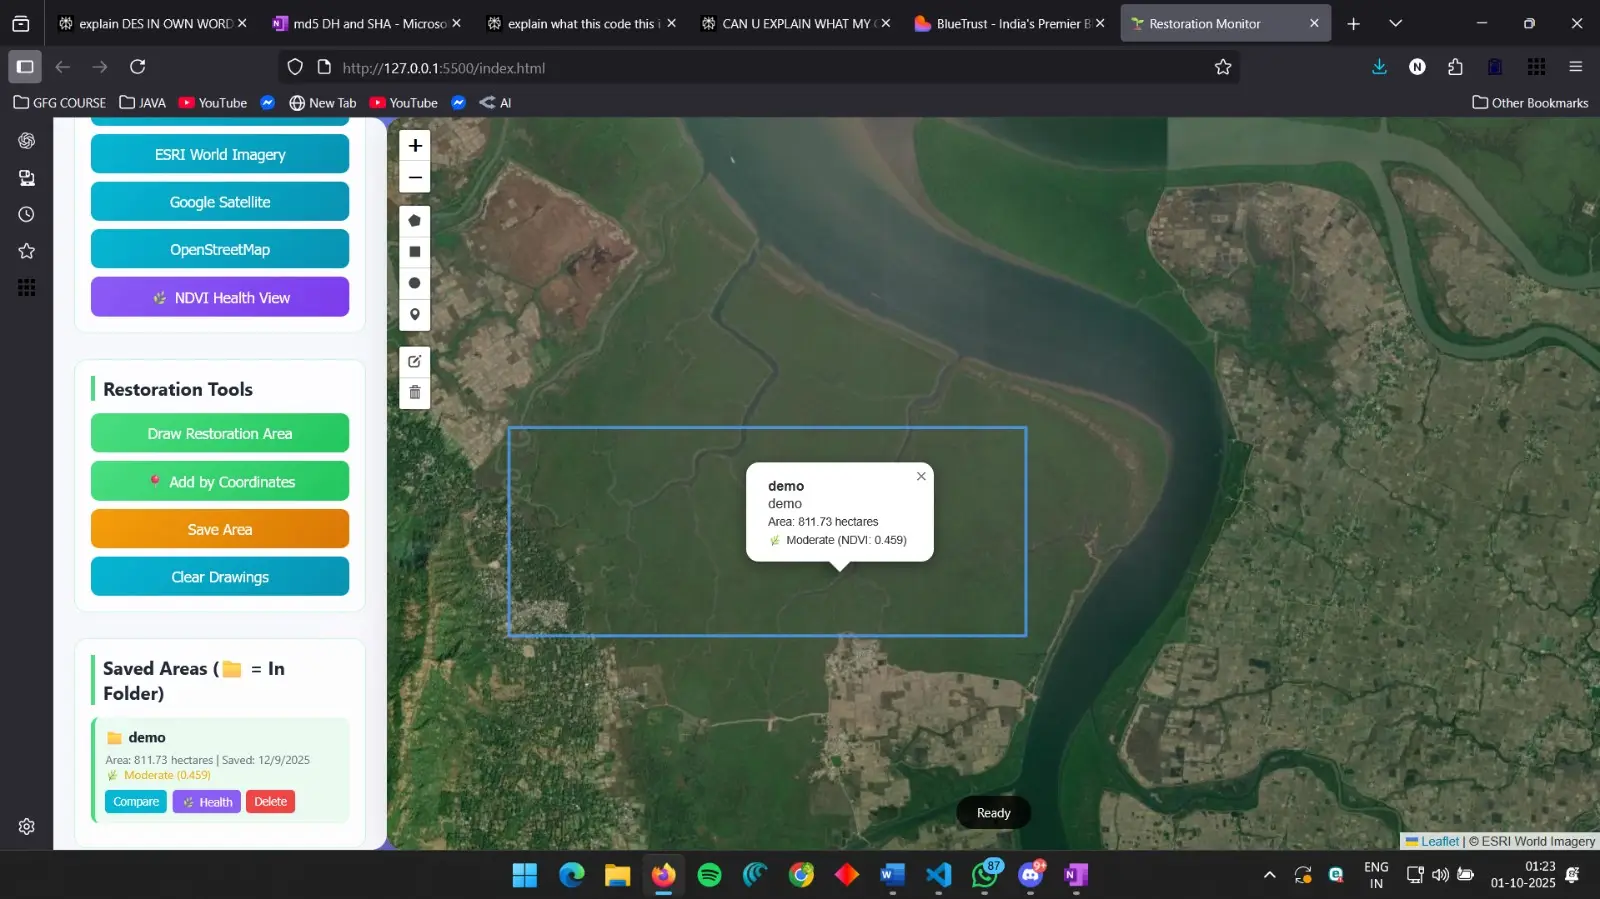1600x899 pixels.
Task: Select the draw rectangle tool on map
Action: pyautogui.click(x=415, y=252)
